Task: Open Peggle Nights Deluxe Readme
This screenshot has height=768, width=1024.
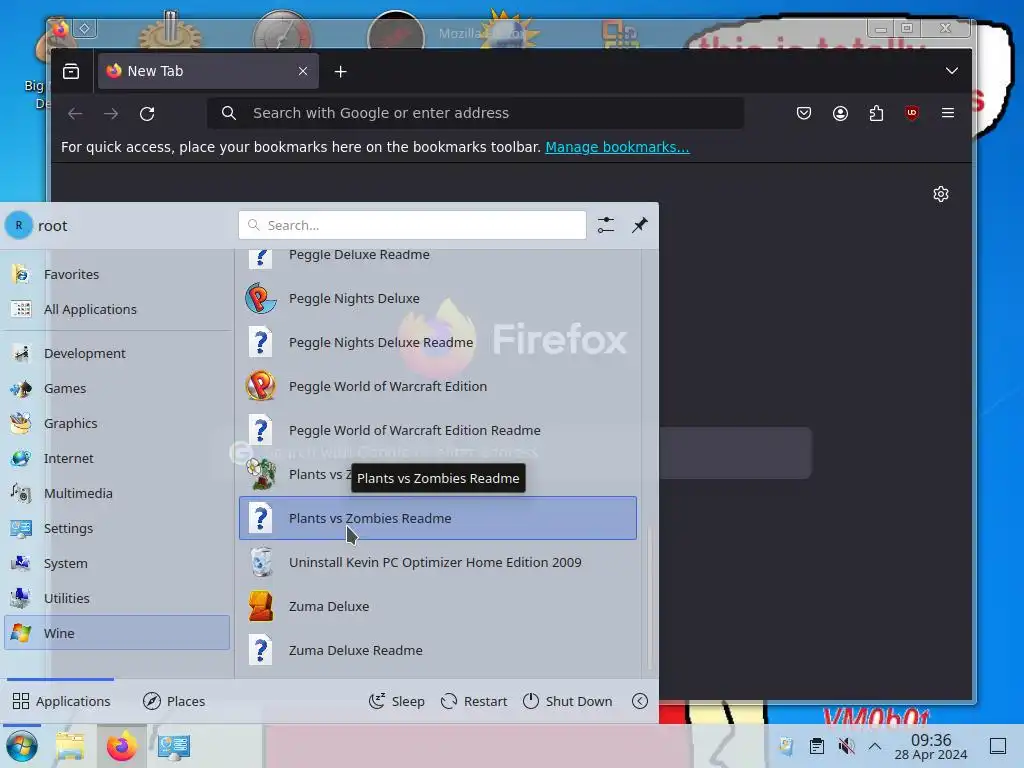Action: coord(438,342)
